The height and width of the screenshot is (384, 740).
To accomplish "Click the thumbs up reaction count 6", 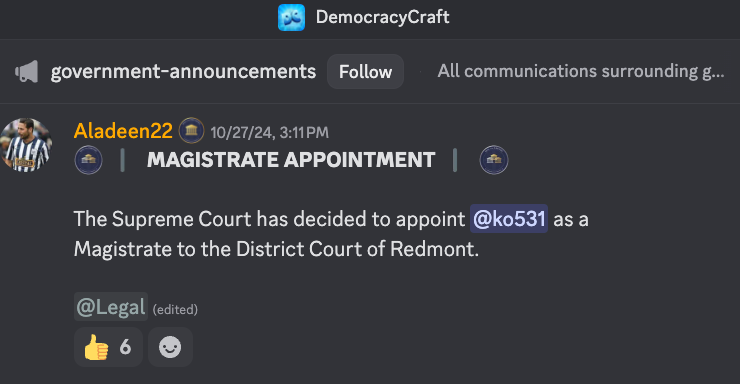I will coord(125,347).
